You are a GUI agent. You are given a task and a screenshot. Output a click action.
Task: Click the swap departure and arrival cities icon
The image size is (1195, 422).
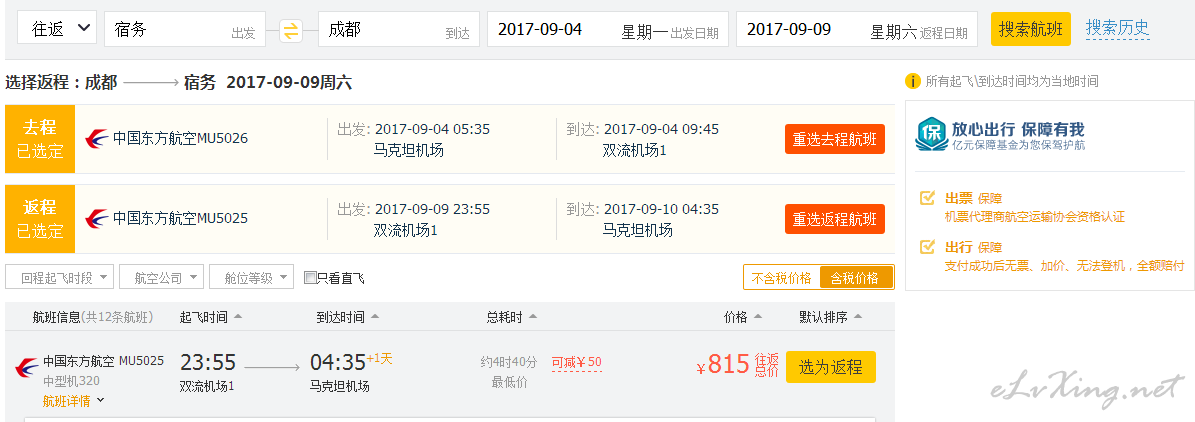tap(291, 31)
